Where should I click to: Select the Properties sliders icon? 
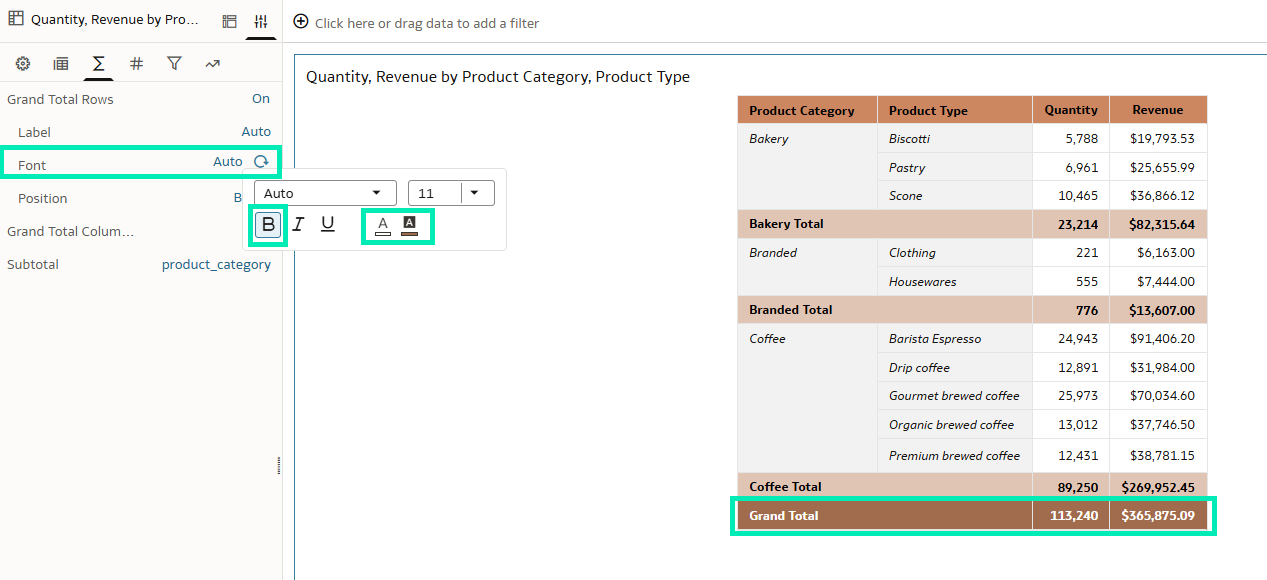[x=261, y=21]
